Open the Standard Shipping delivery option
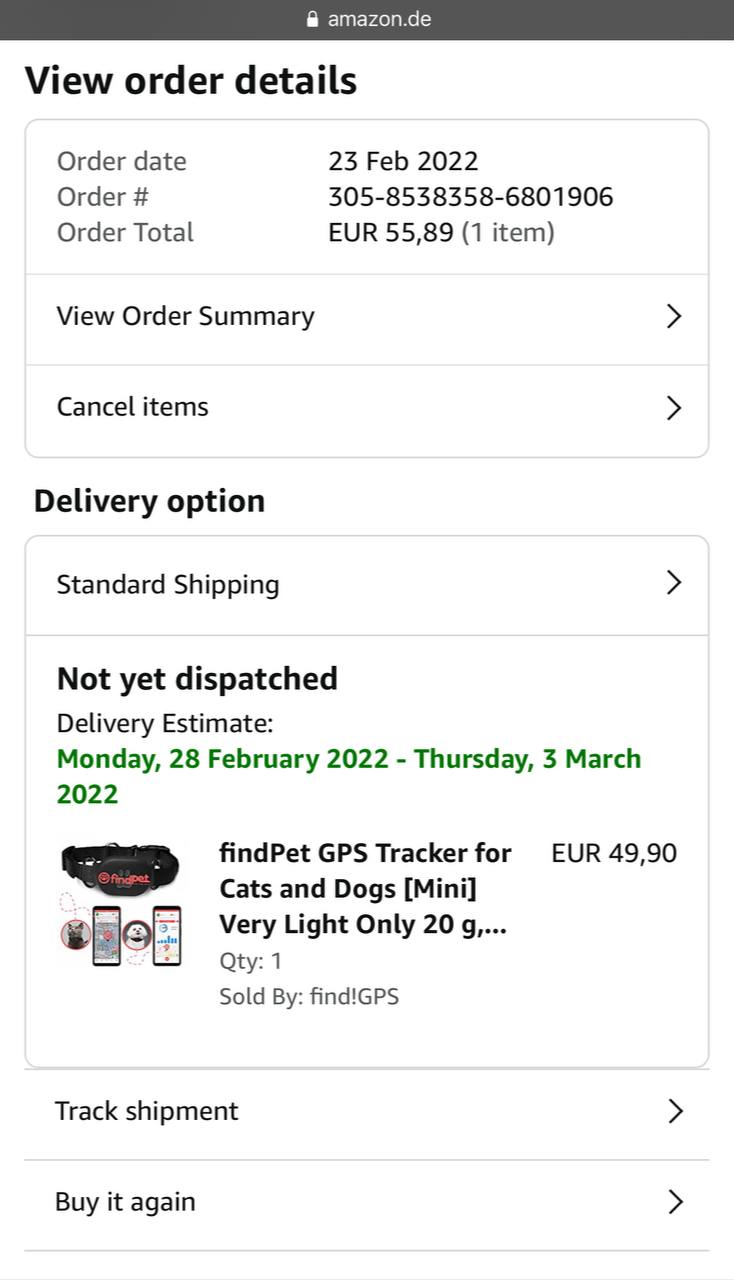The image size is (734, 1280). coord(367,585)
